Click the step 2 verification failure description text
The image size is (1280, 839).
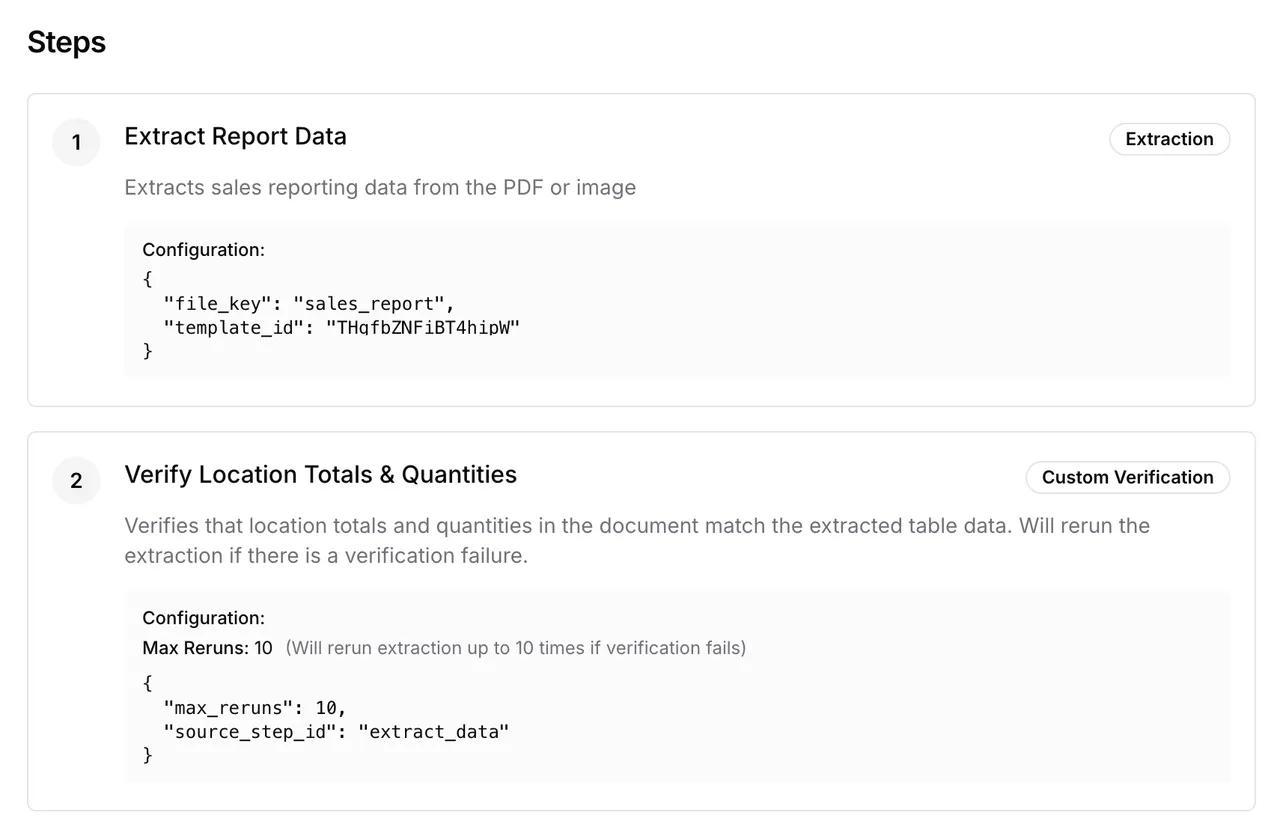pos(637,540)
